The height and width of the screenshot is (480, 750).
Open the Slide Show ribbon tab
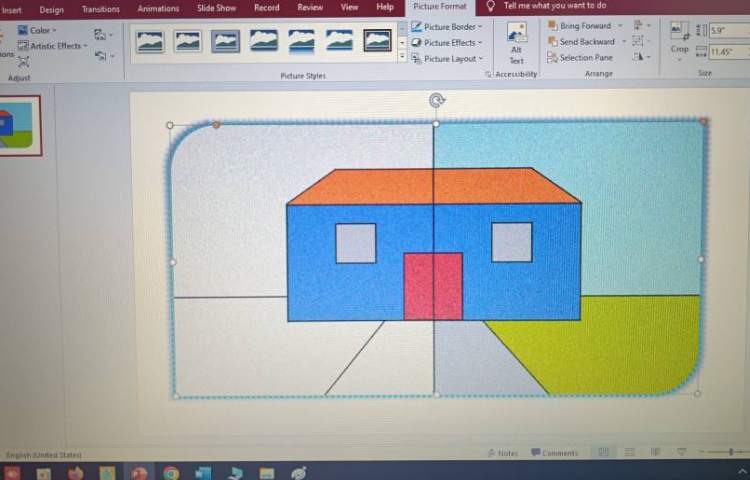pos(216,9)
